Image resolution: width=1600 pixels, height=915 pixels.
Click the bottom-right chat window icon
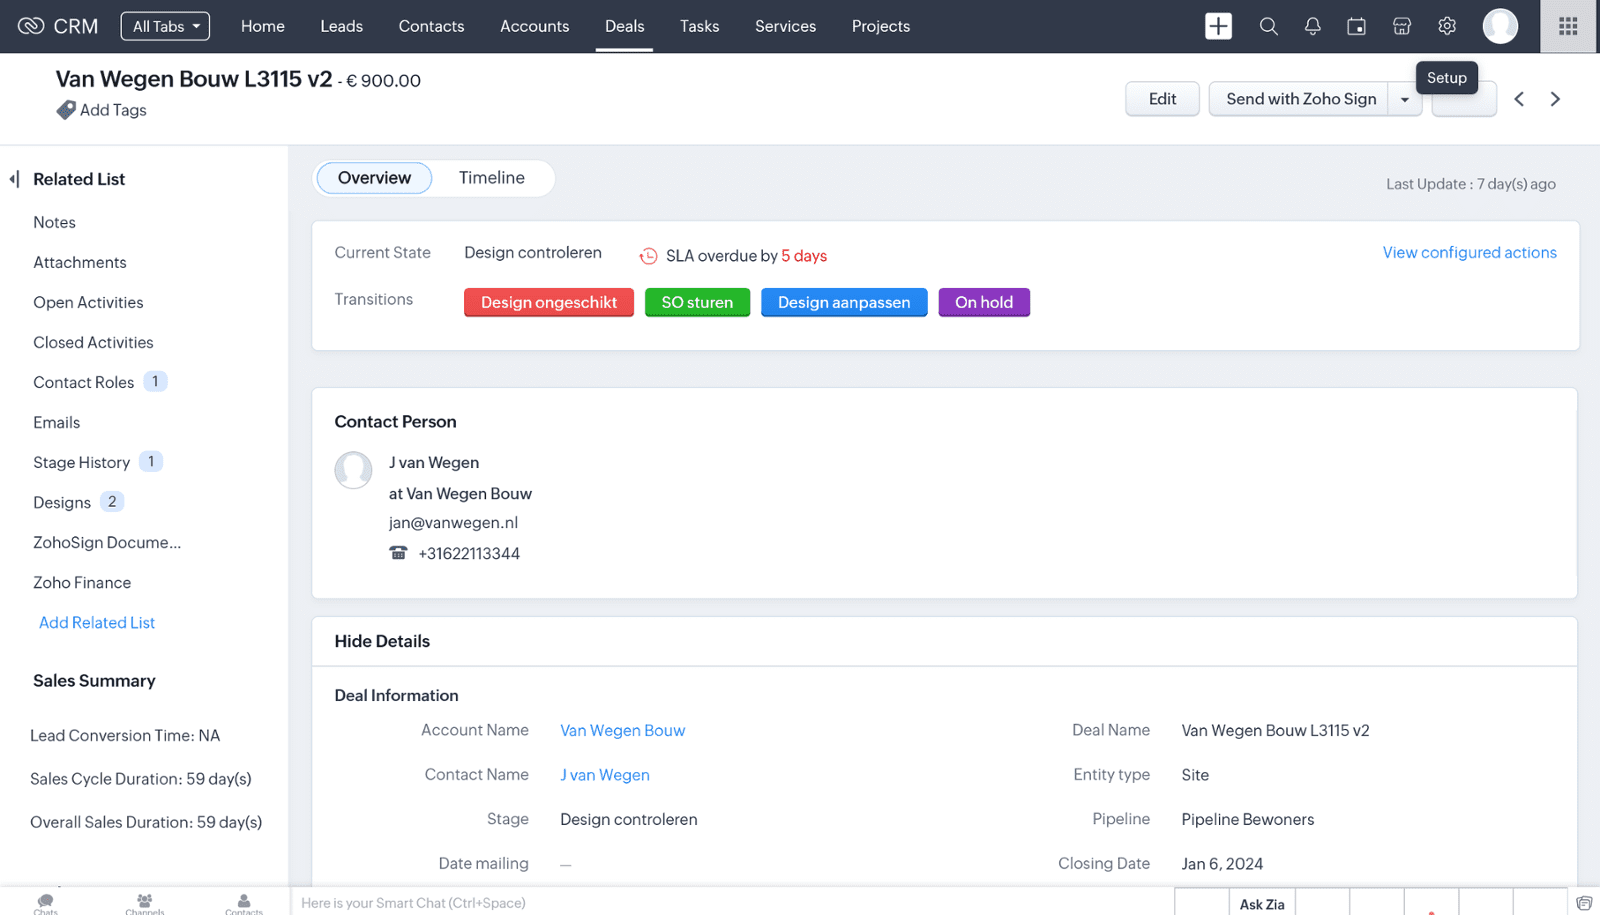(1584, 903)
